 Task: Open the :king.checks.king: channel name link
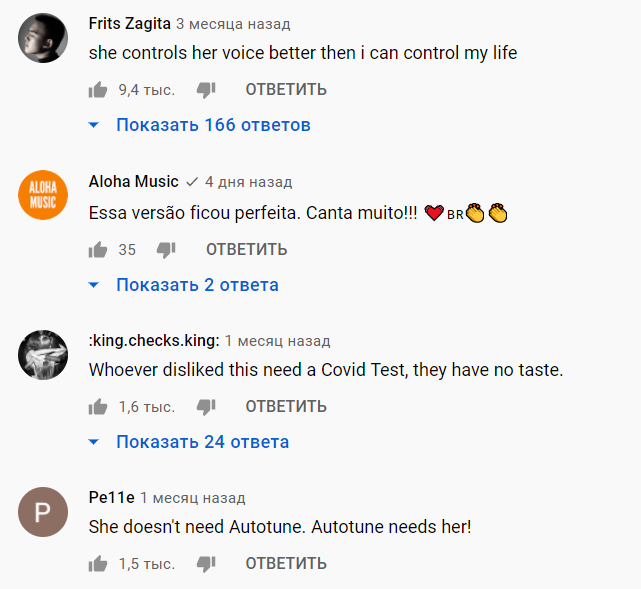(x=154, y=341)
